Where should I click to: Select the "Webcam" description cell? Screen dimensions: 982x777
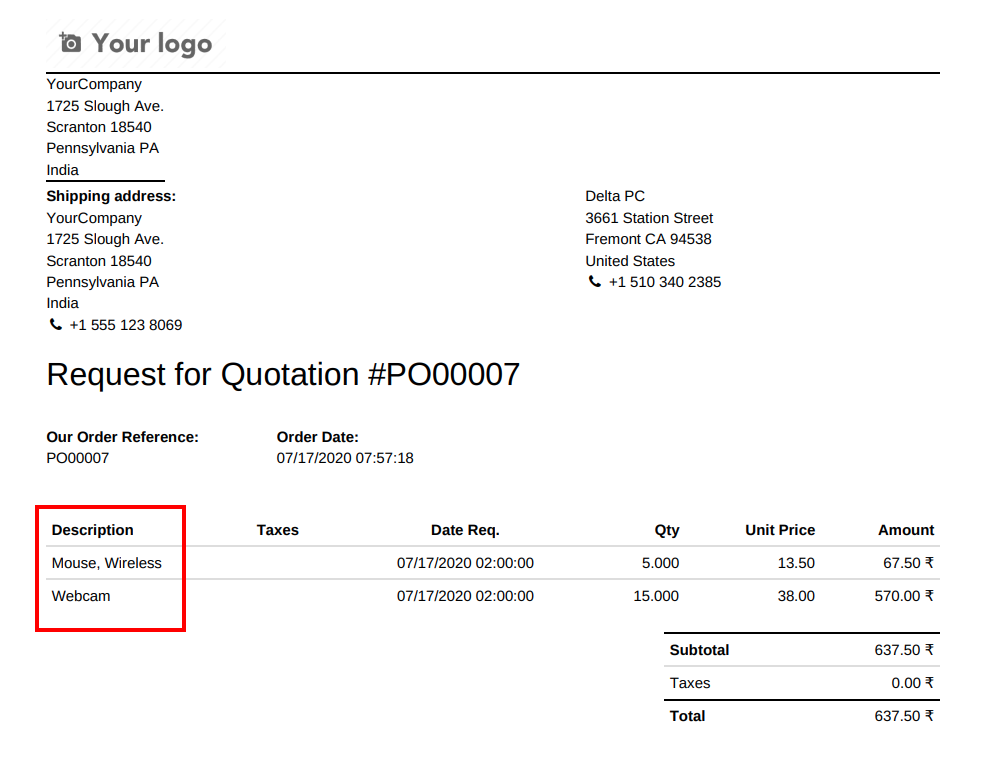click(81, 596)
